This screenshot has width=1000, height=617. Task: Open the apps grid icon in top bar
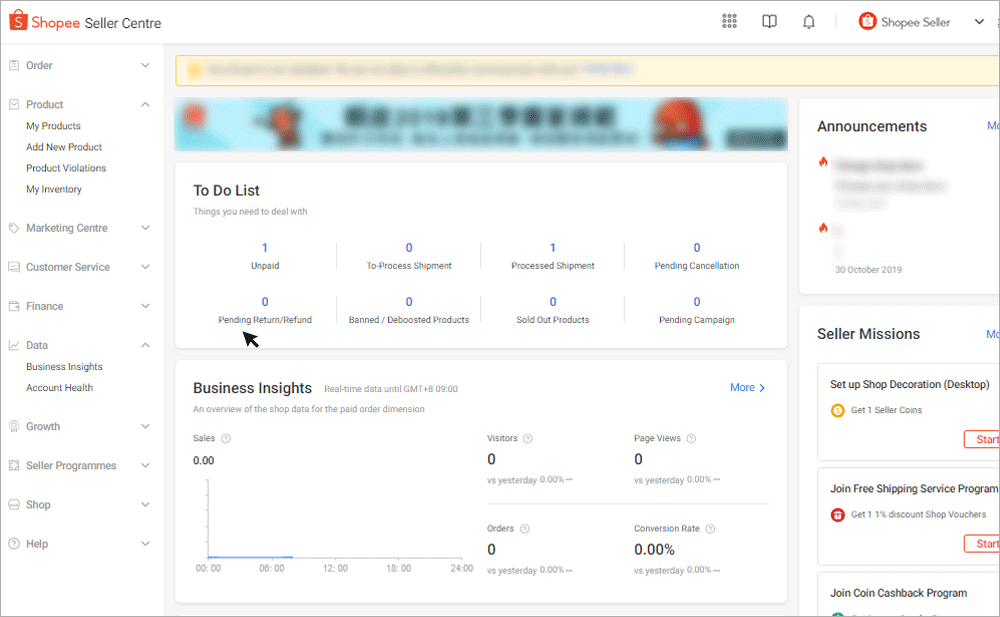coord(729,20)
